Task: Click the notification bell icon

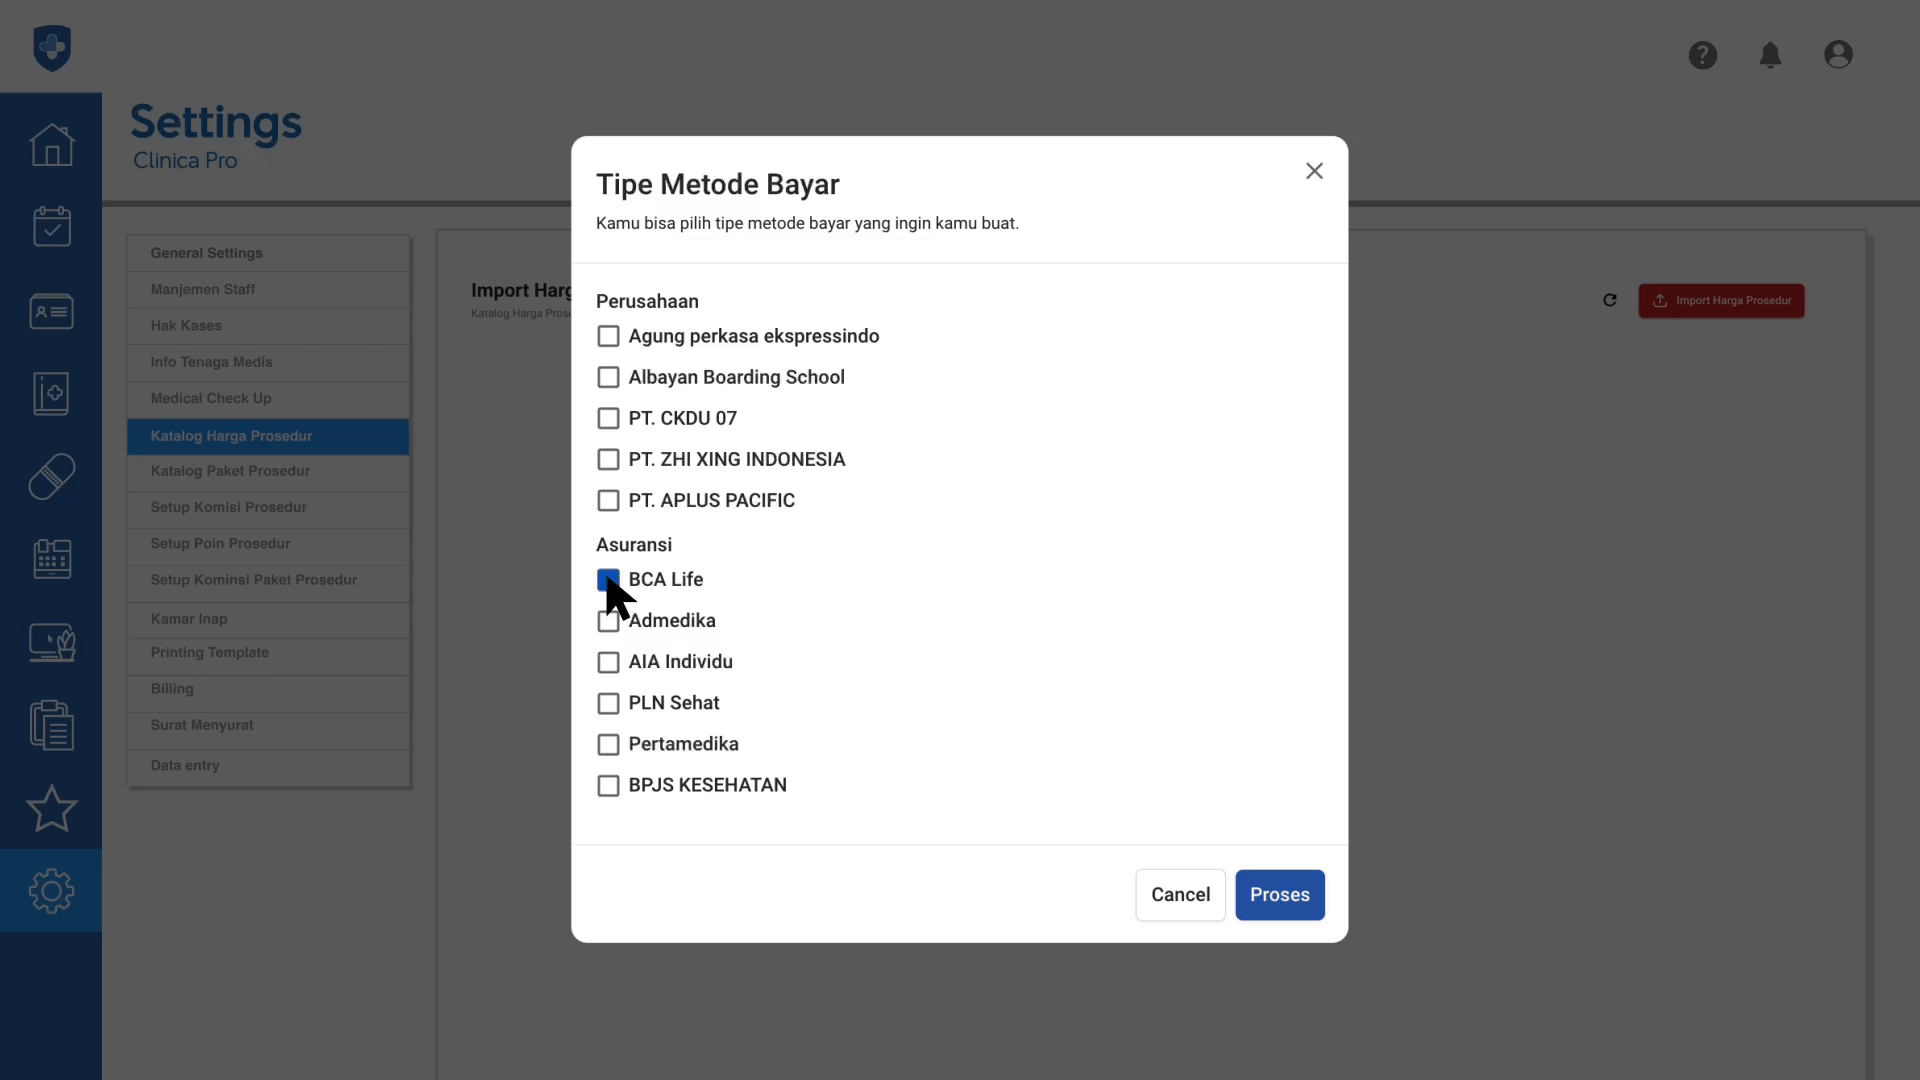Action: [1770, 55]
